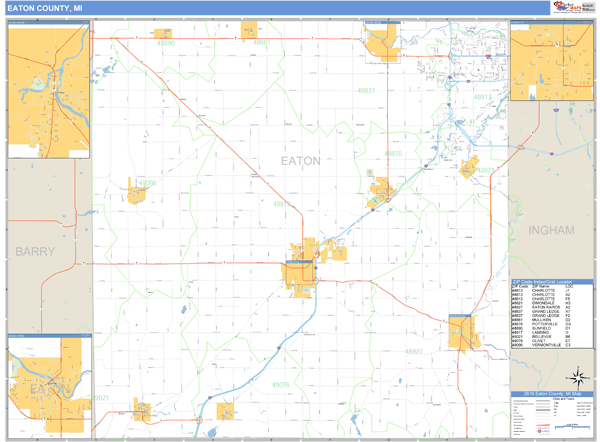This screenshot has height=442, width=600.
Task: Click the large EATON county label
Action: [300, 160]
